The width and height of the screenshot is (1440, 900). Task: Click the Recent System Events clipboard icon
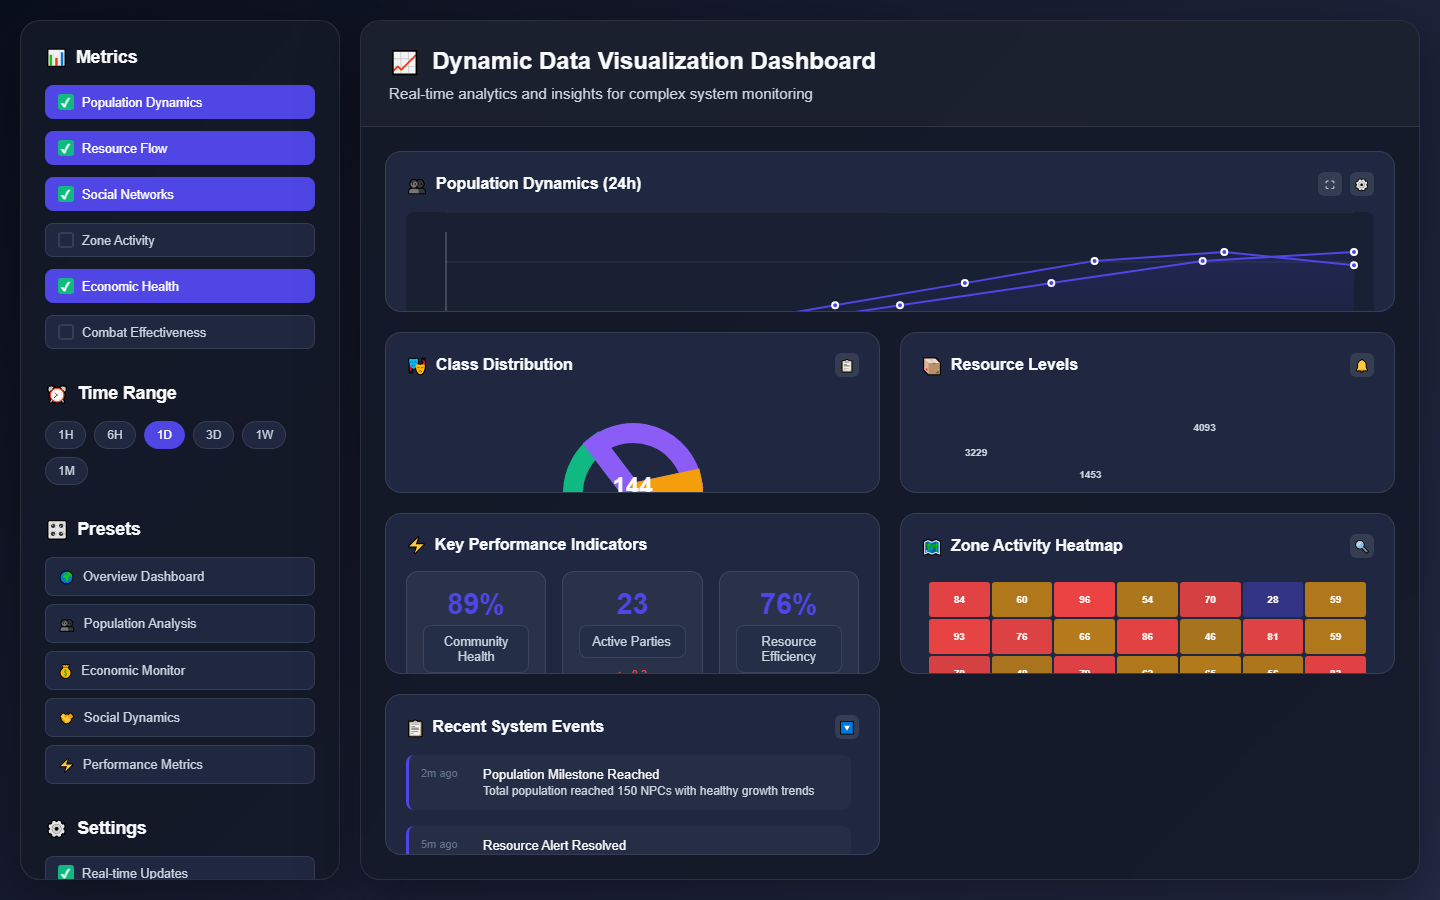coord(415,728)
